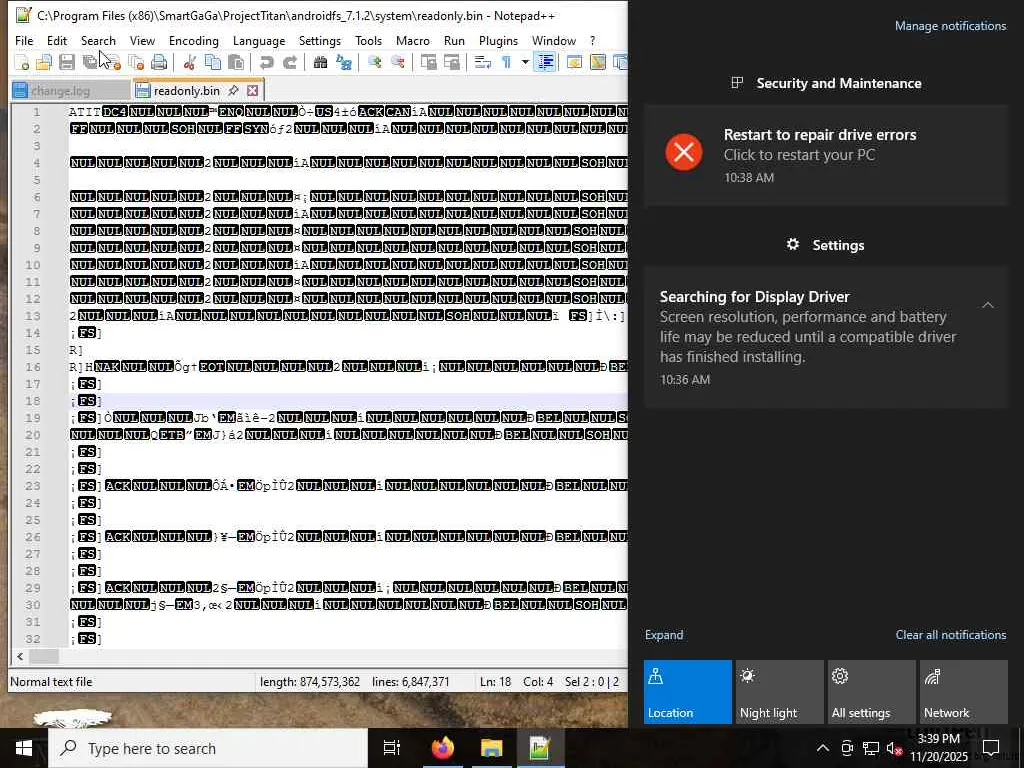Toggle Word Wrap from the toolbar
Image resolution: width=1024 pixels, height=768 pixels.
coord(483,63)
